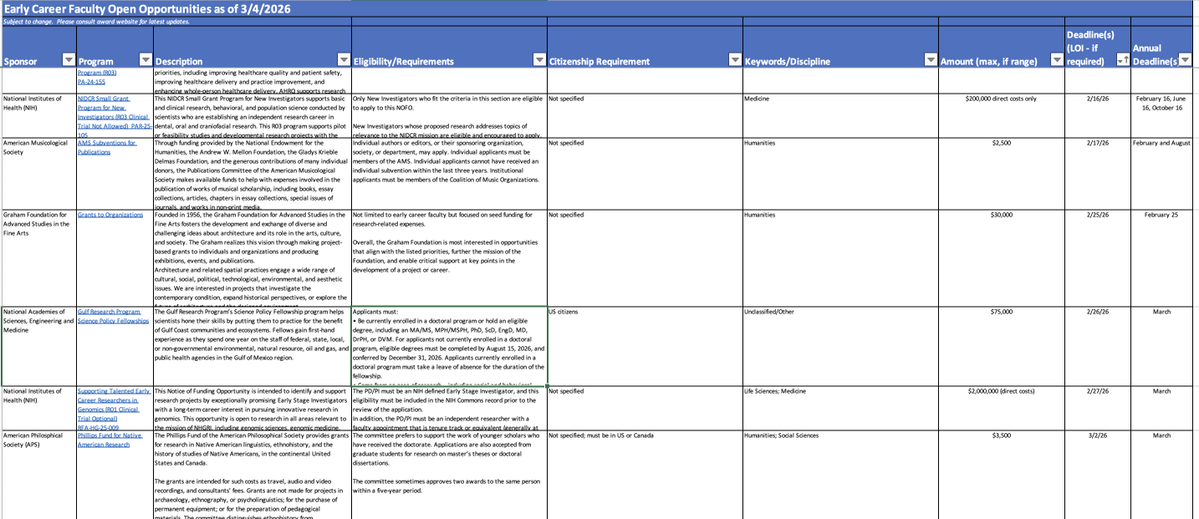Select the 'Life Sciences; Medicine' keywords cell

[x=840, y=408]
